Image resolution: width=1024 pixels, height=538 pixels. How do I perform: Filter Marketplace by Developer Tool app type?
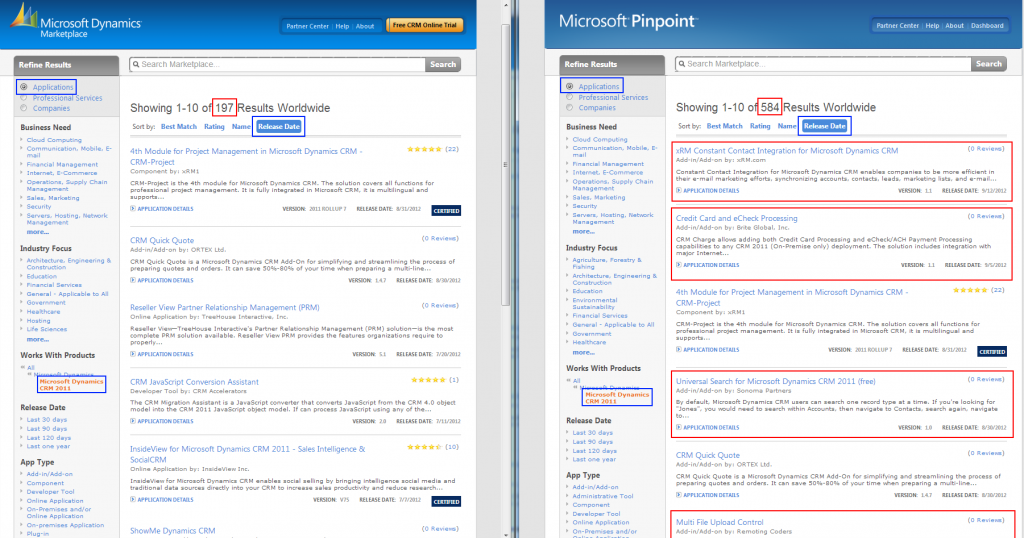50,492
